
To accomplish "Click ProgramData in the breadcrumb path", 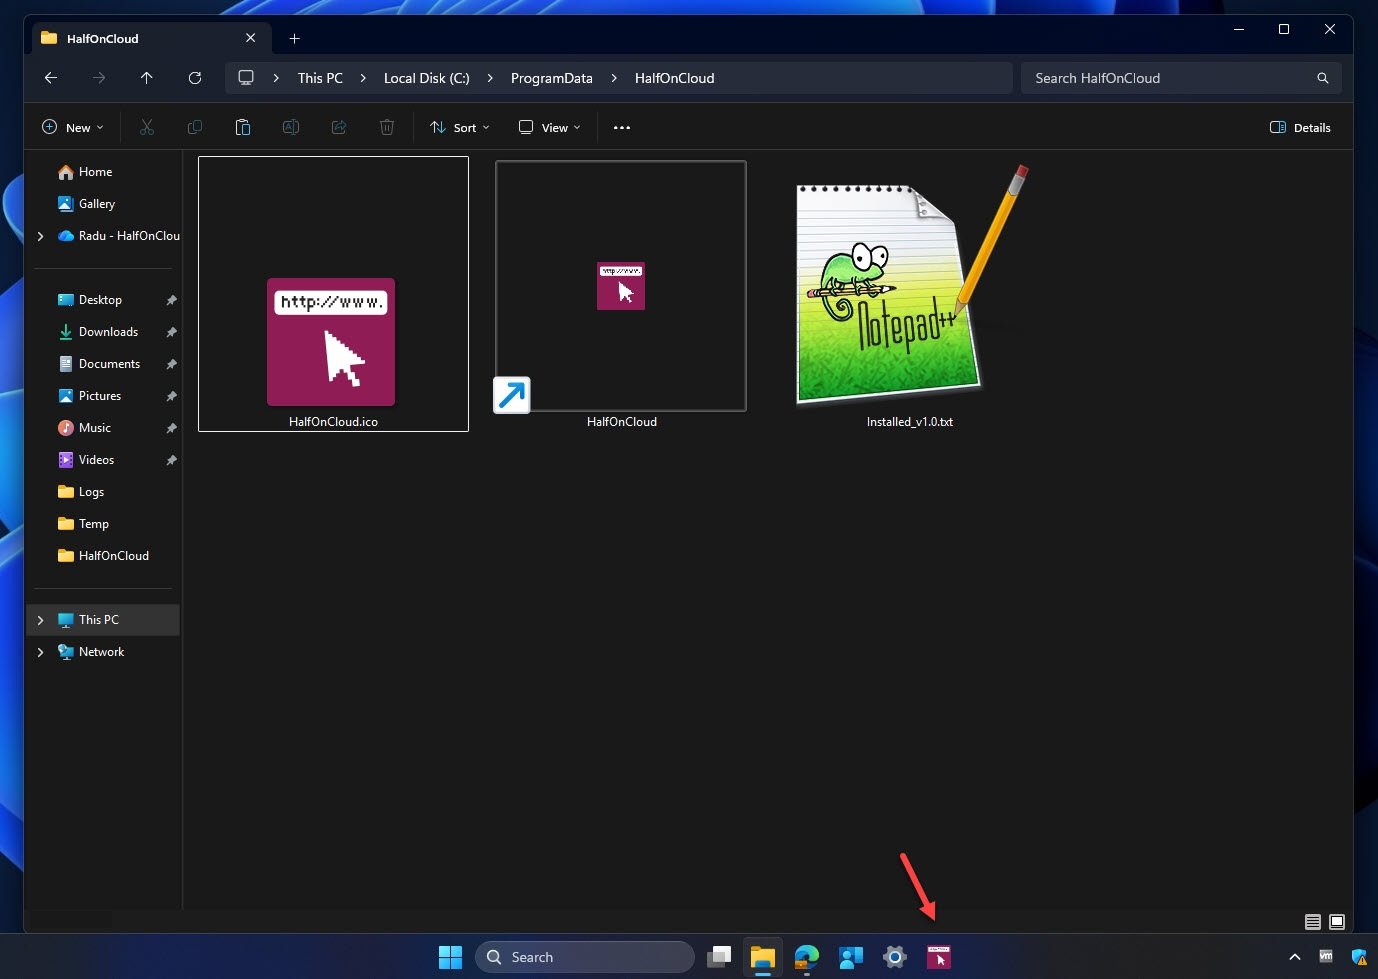I will [551, 78].
